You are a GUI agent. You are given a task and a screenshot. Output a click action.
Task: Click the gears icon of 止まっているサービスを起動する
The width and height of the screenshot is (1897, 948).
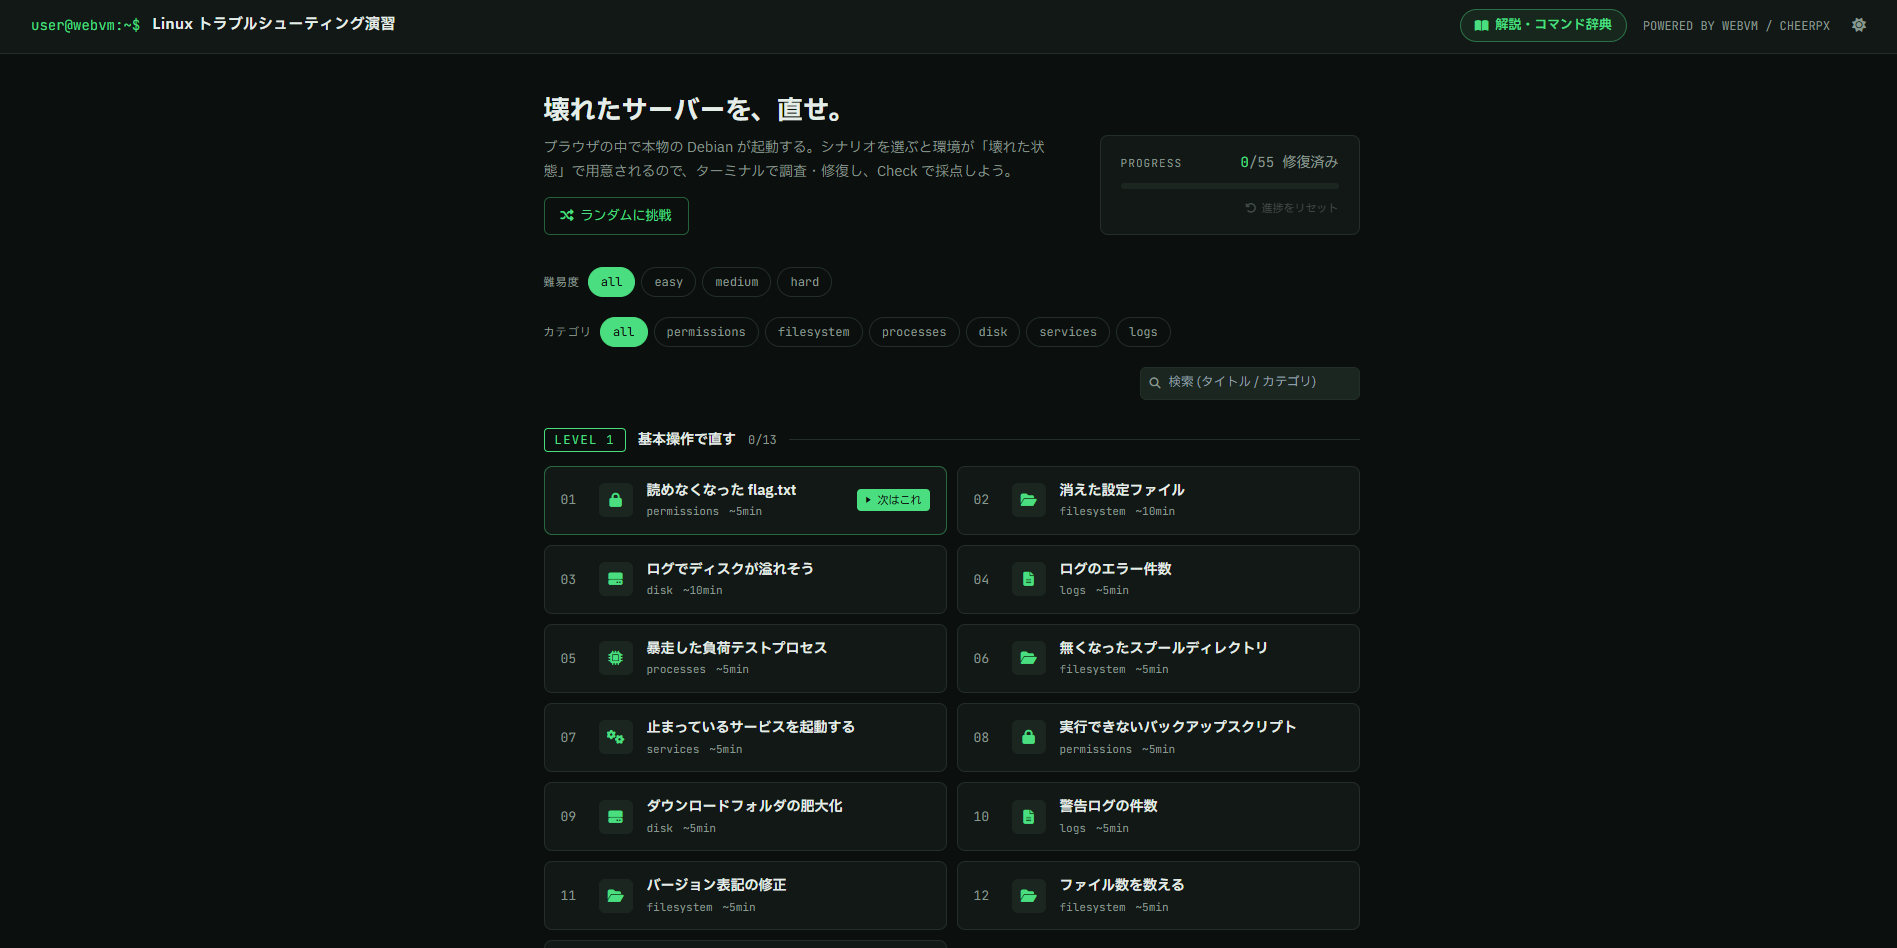click(616, 737)
